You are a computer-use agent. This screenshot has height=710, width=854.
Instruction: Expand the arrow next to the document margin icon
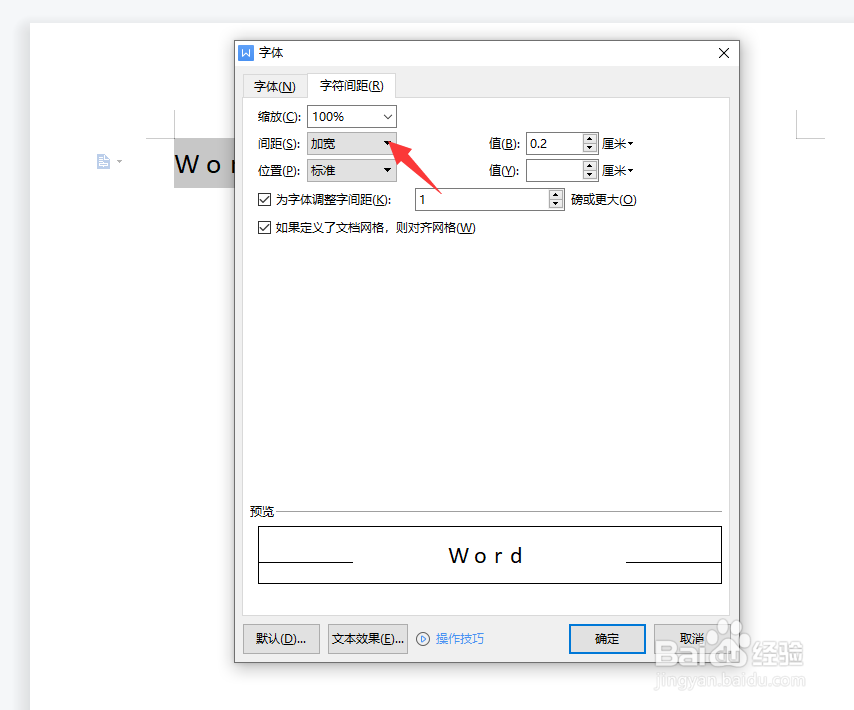coord(119,161)
